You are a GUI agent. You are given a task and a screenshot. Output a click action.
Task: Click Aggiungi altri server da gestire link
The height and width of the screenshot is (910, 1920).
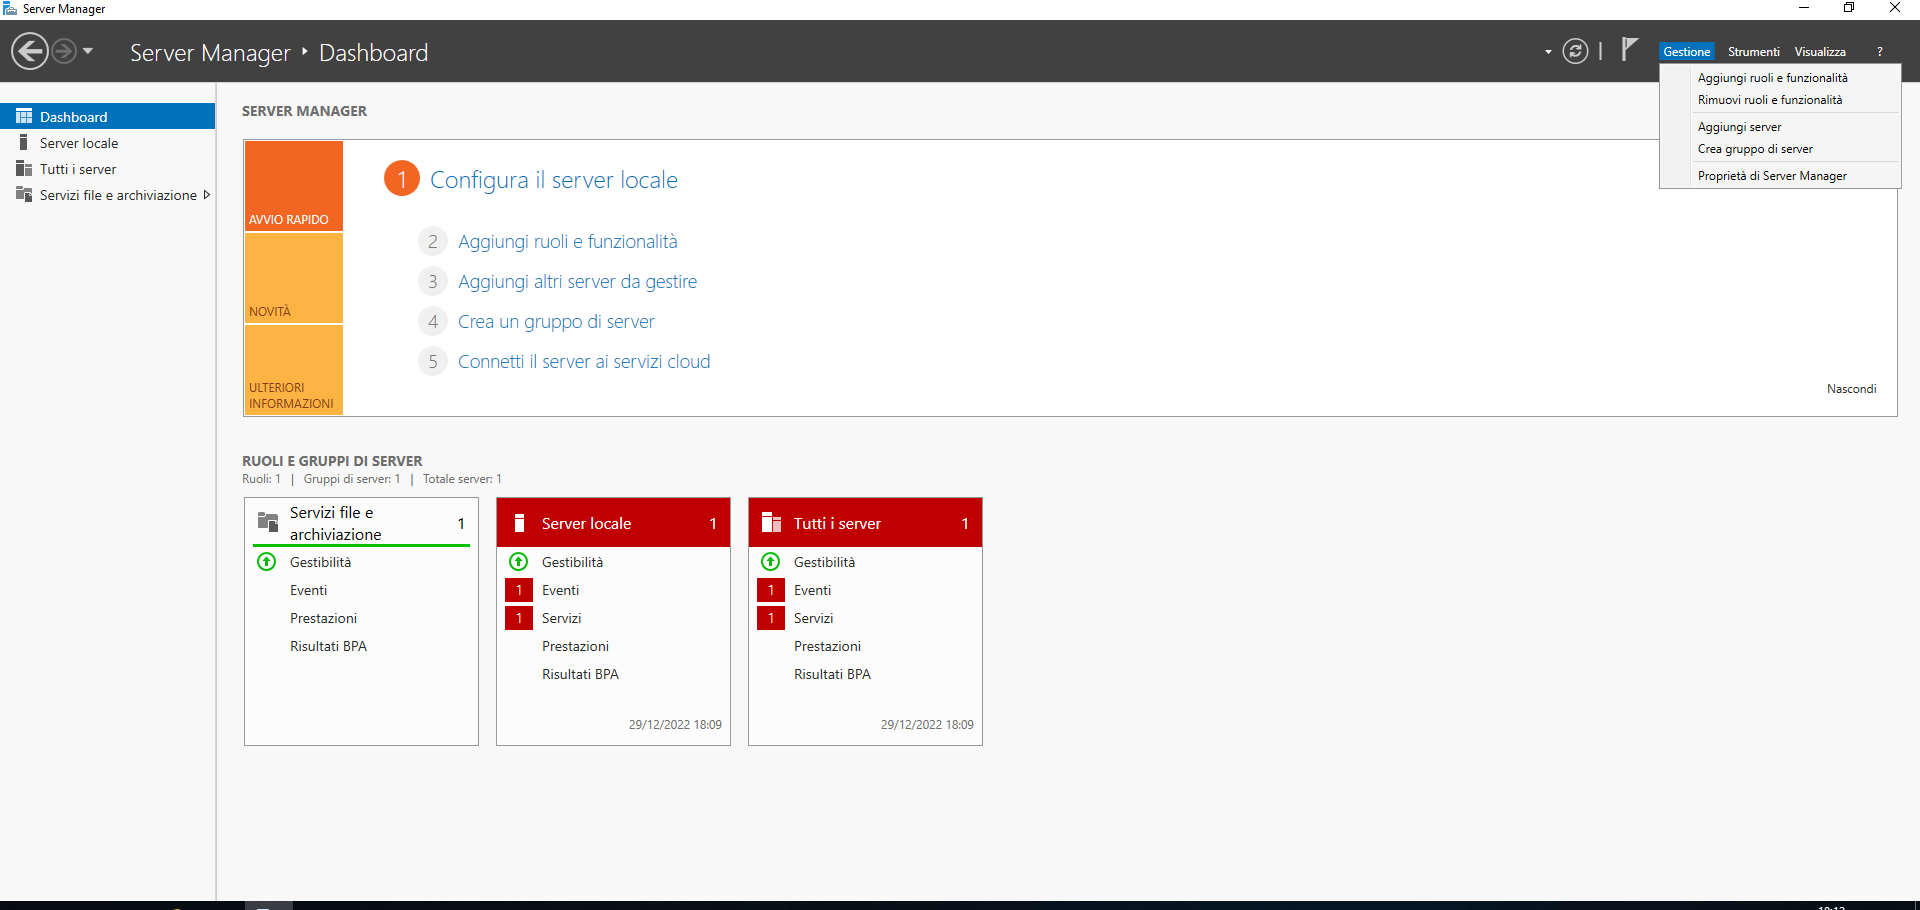point(578,281)
